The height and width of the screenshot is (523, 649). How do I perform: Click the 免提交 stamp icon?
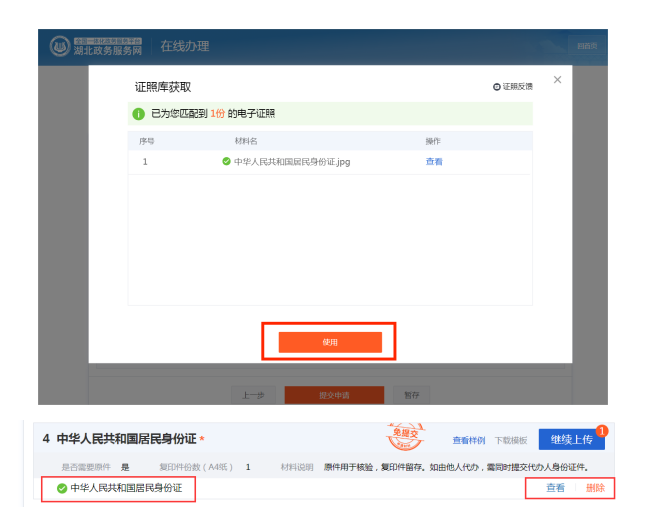pyautogui.click(x=405, y=438)
